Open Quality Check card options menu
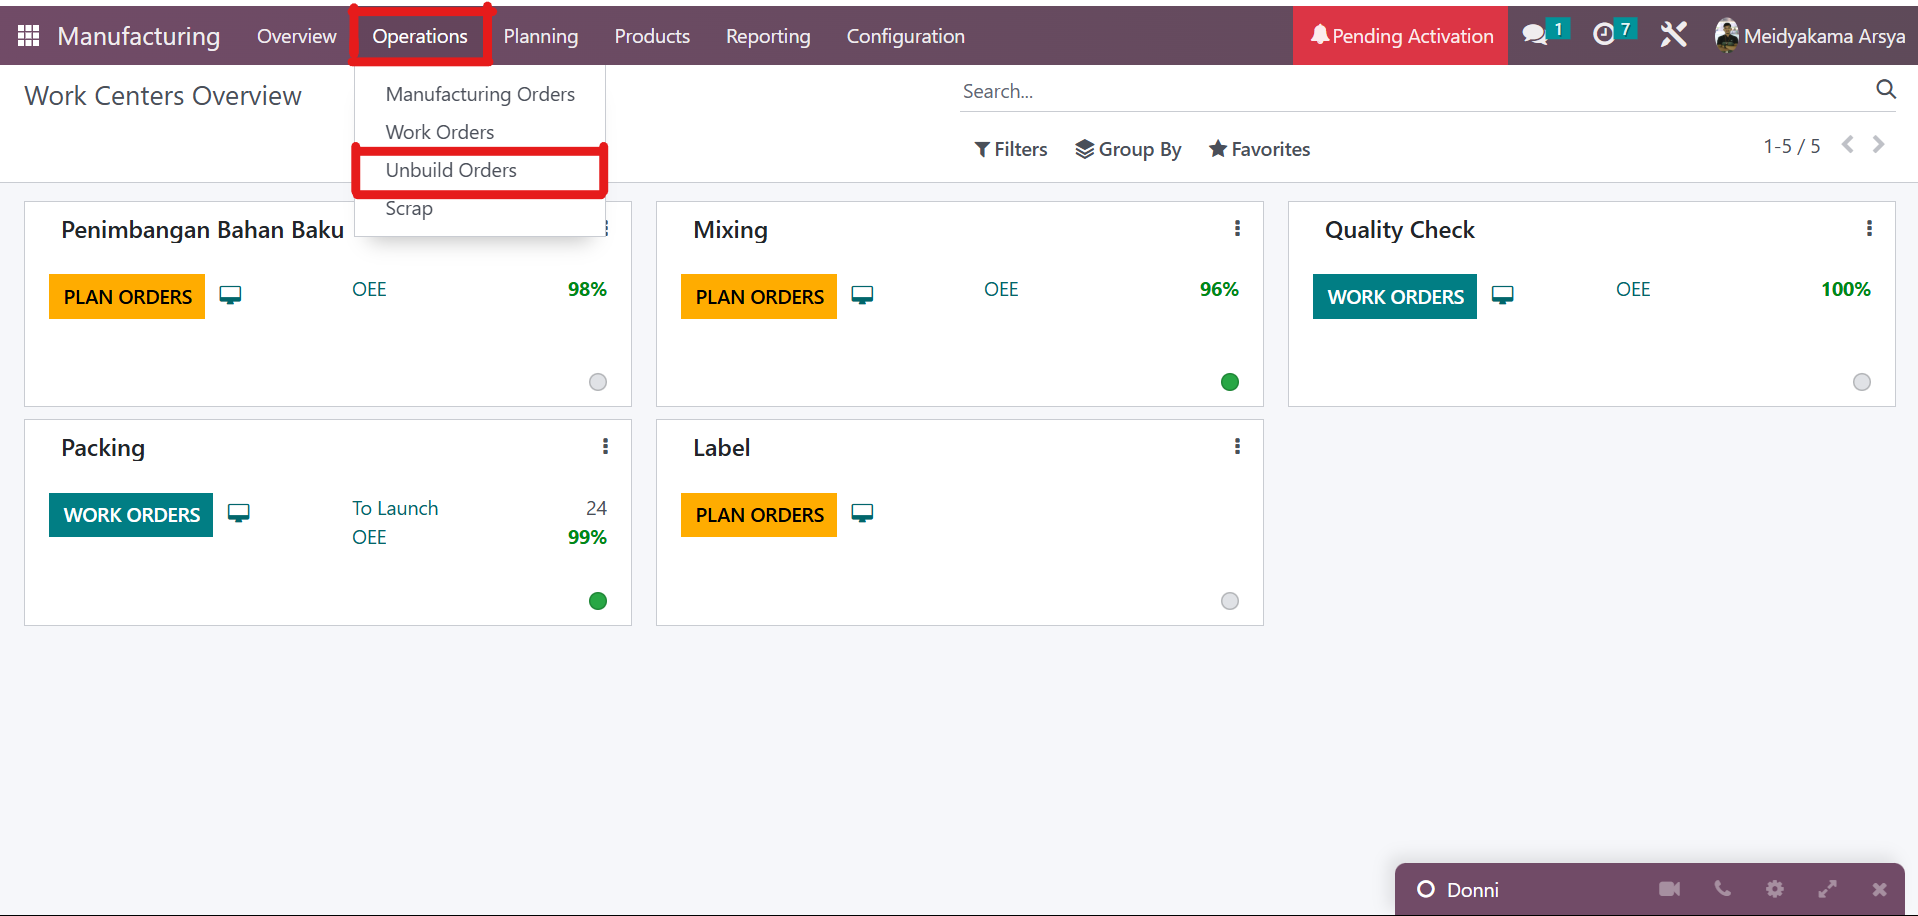This screenshot has height=916, width=1918. click(1868, 229)
